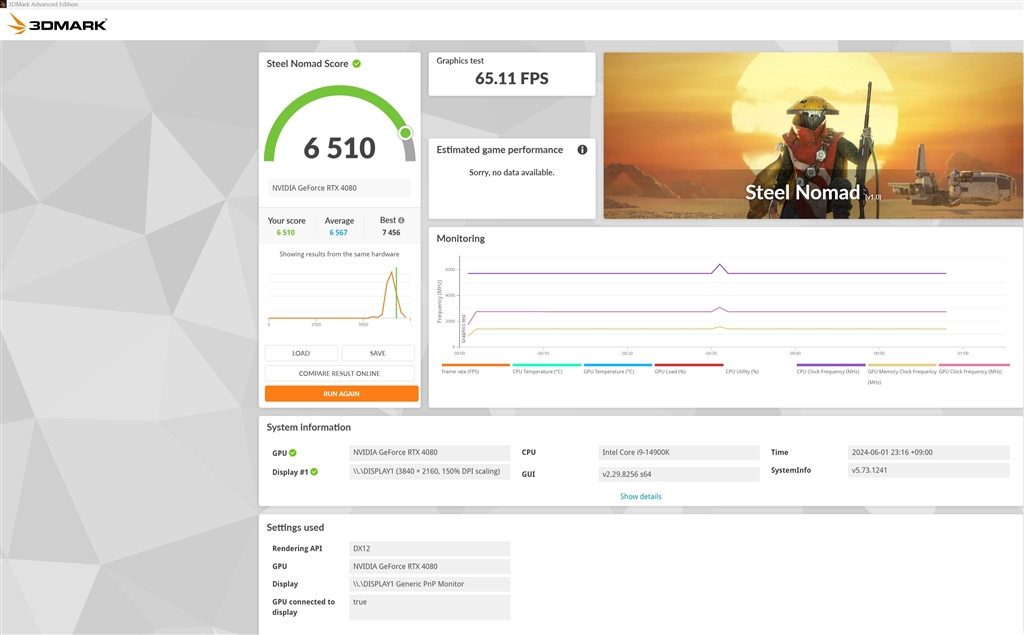Viewport: 1024px width, 635px height.
Task: Toggle the CPU Temperature legend entry
Action: 547,369
